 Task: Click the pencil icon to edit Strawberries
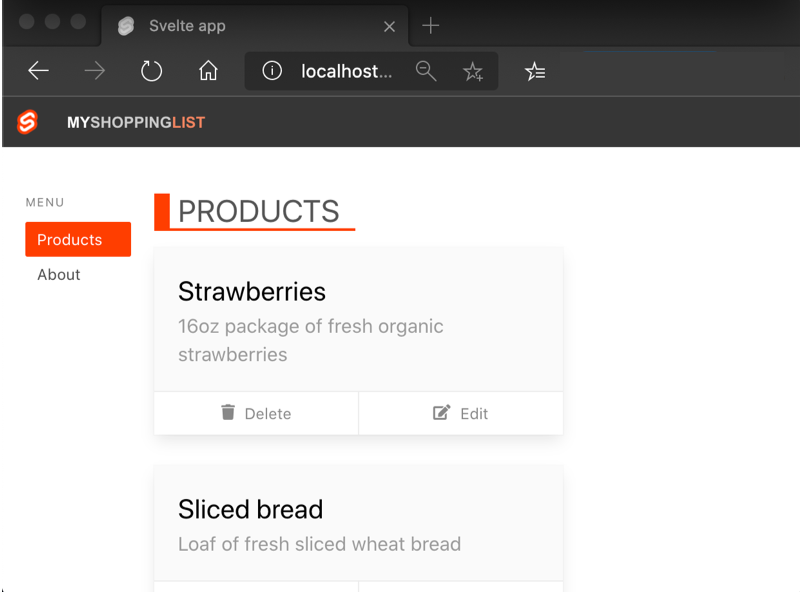click(x=442, y=413)
